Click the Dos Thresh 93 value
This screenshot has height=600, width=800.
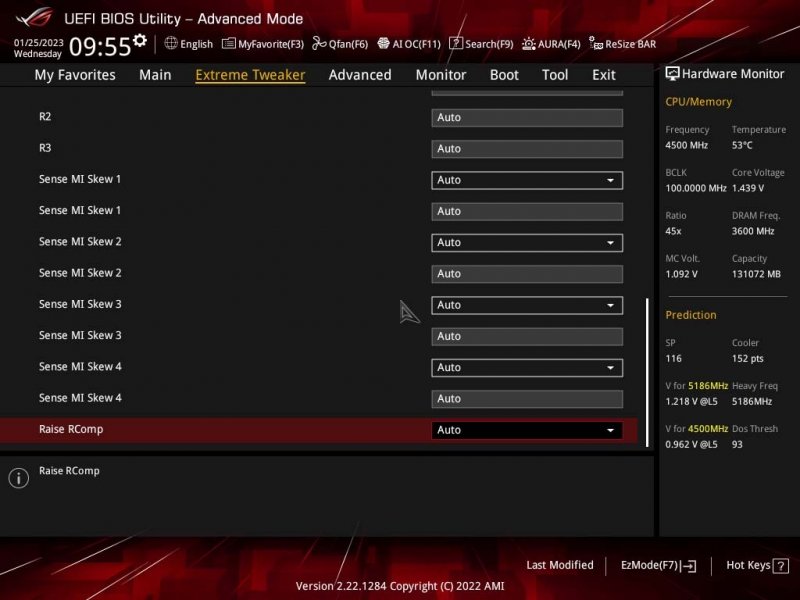click(737, 444)
